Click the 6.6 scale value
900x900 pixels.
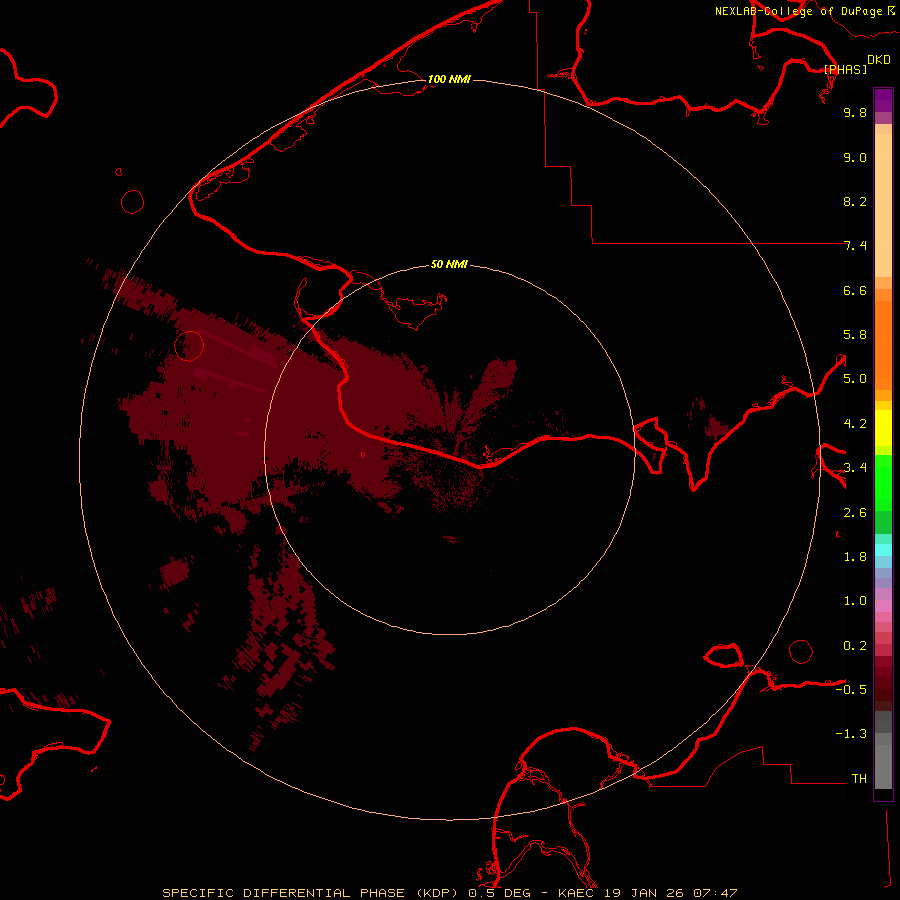pos(855,290)
